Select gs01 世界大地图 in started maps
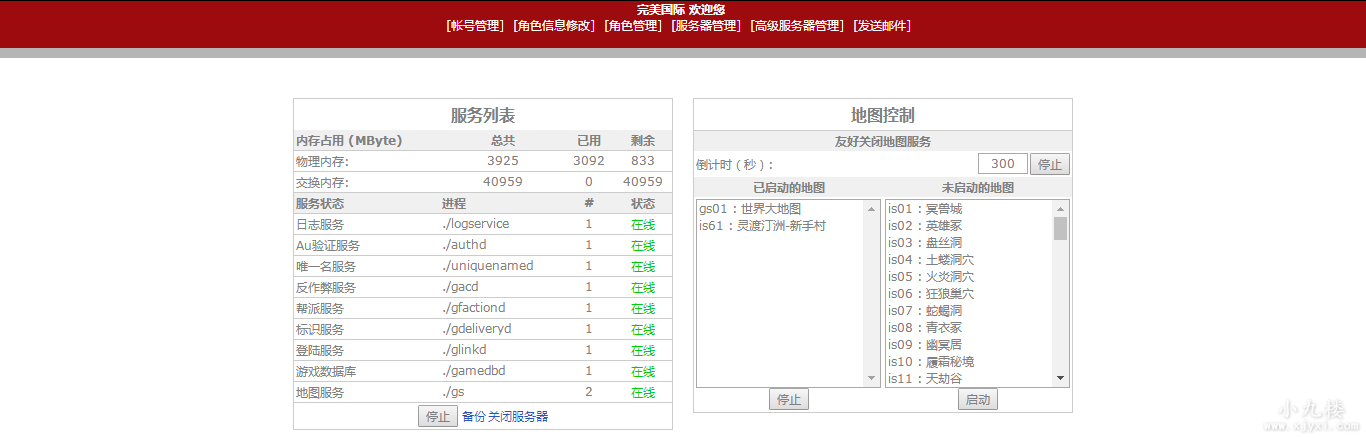1366x439 pixels. [x=750, y=209]
